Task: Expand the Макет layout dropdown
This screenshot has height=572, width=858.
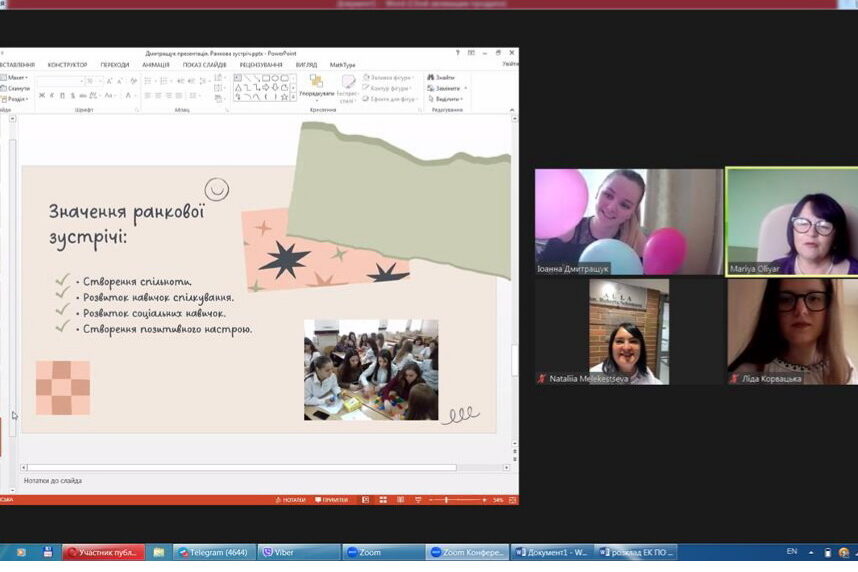Action: point(17,77)
